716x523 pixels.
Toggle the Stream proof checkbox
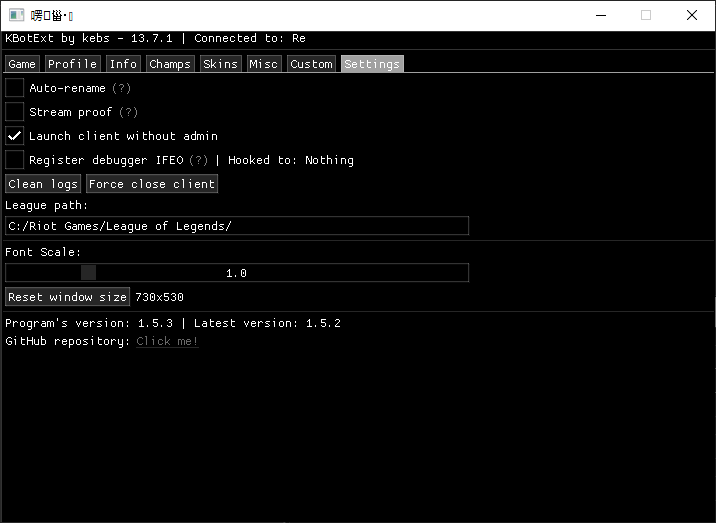pyautogui.click(x=15, y=112)
